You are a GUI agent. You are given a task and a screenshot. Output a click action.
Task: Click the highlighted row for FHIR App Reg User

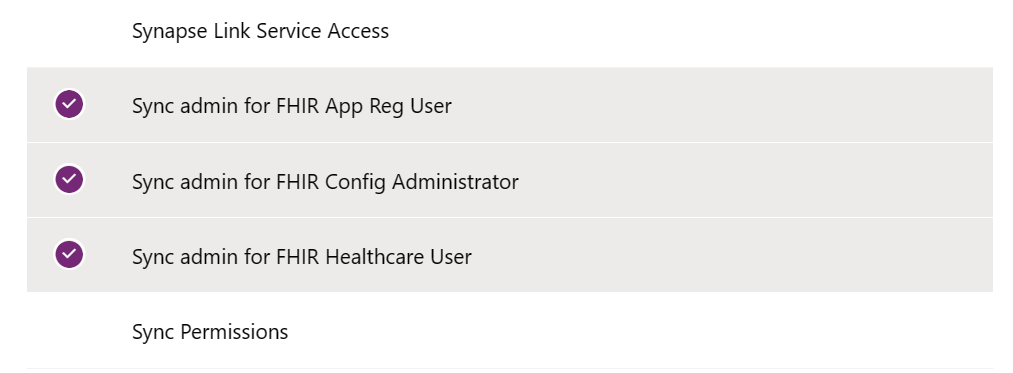tap(510, 105)
